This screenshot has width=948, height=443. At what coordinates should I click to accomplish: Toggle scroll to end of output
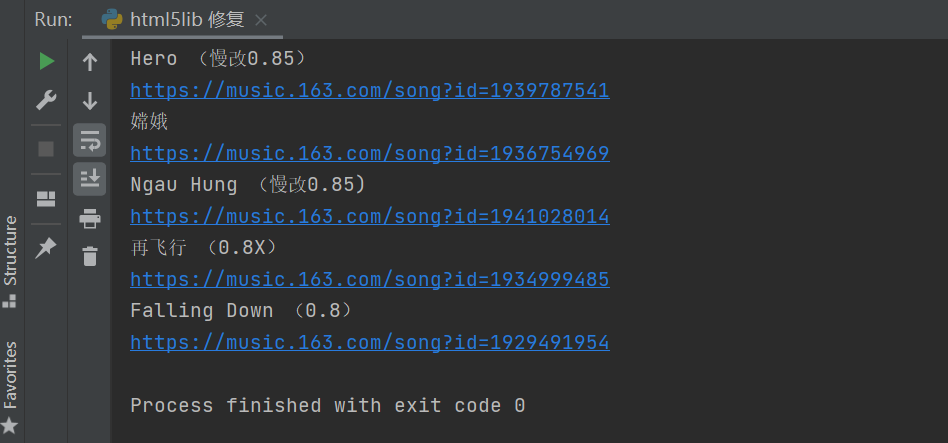[x=89, y=179]
